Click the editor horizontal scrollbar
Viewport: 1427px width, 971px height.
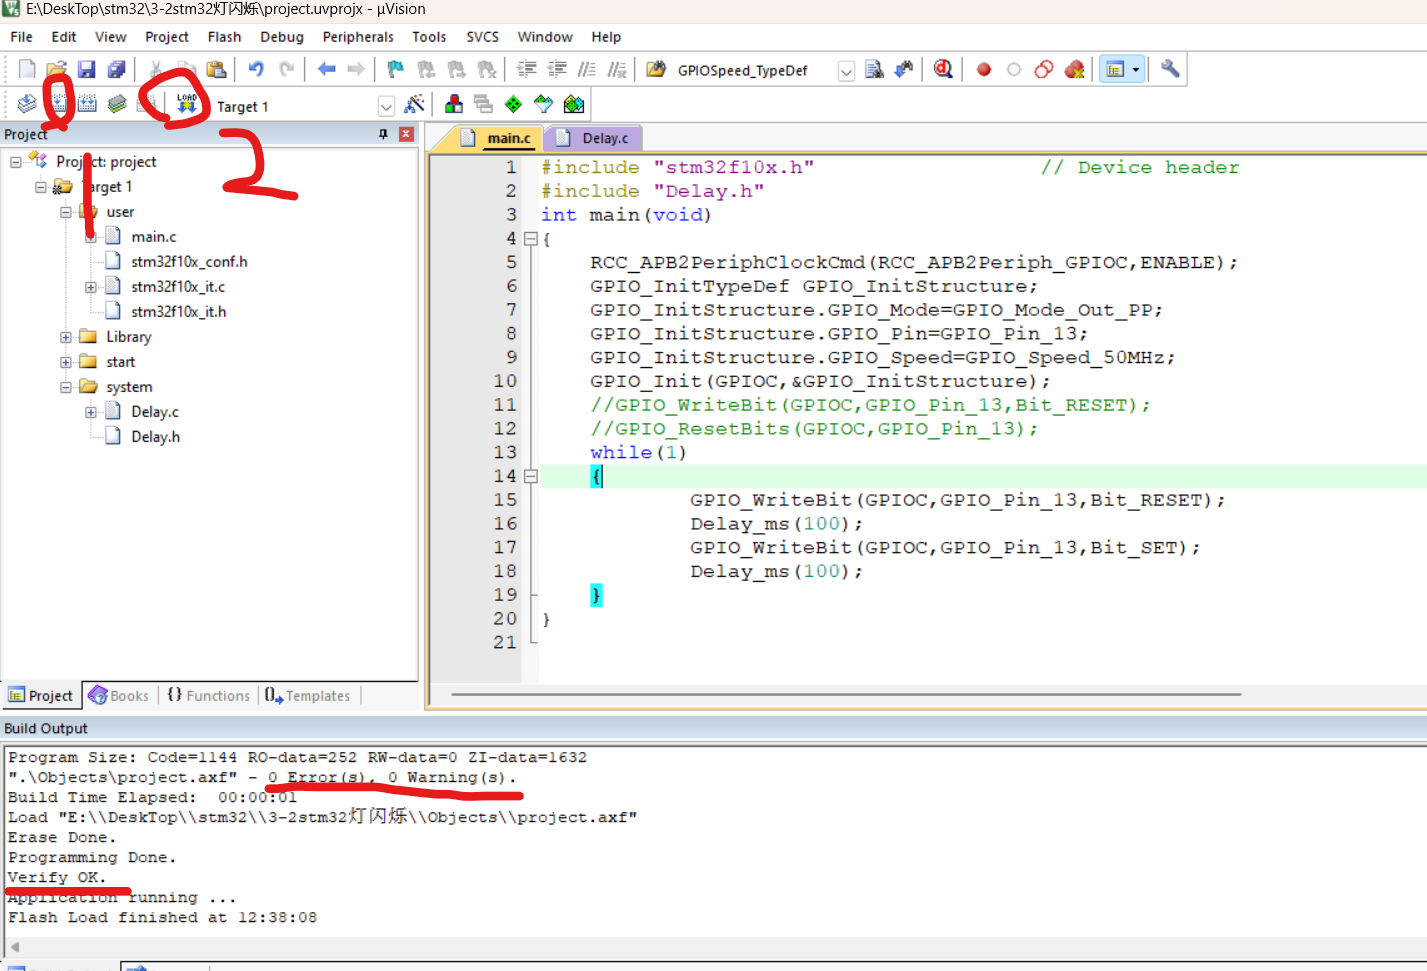[x=846, y=694]
